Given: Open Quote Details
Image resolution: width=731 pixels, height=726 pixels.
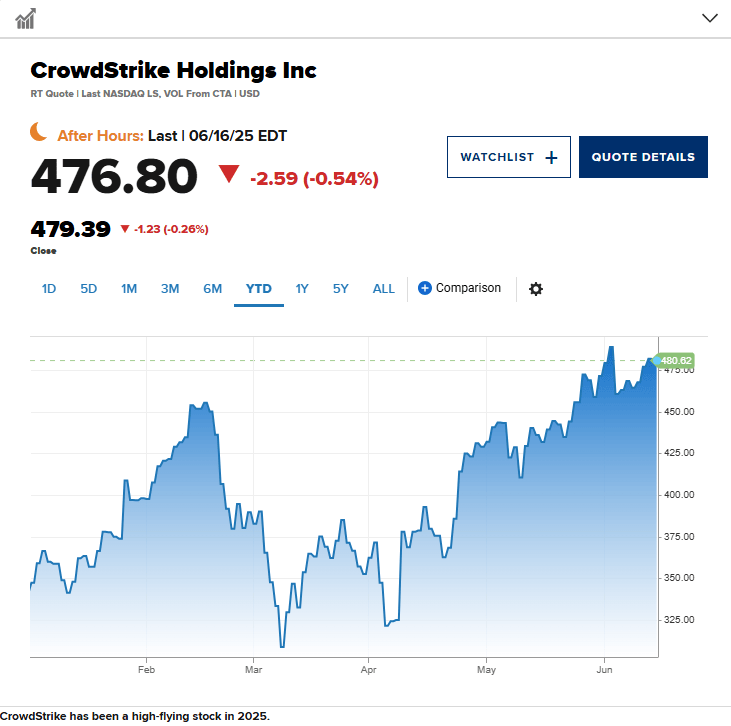Looking at the screenshot, I should coord(643,157).
